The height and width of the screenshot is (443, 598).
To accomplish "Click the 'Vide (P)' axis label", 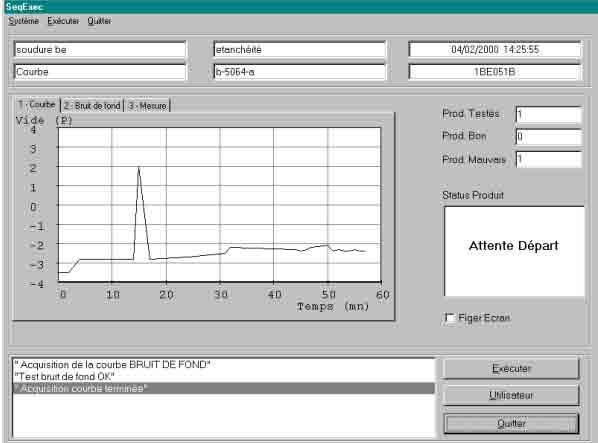I will [x=44, y=120].
